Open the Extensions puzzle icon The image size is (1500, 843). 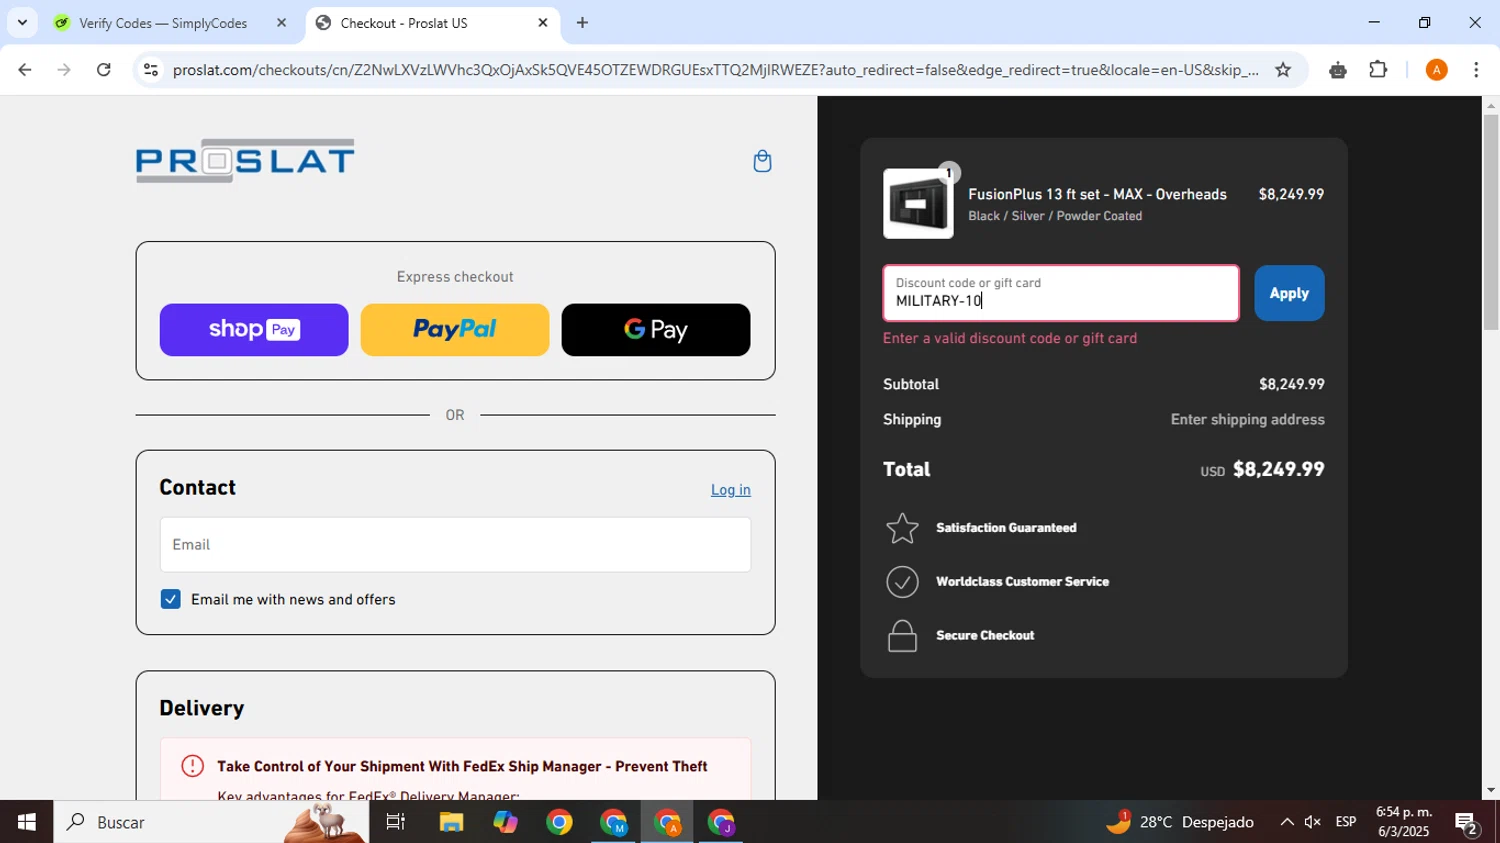pos(1378,70)
